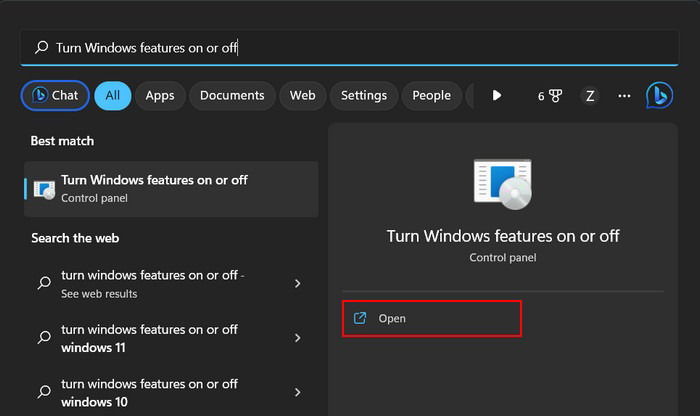
Task: Switch to the Documents filter tab
Action: pos(232,96)
